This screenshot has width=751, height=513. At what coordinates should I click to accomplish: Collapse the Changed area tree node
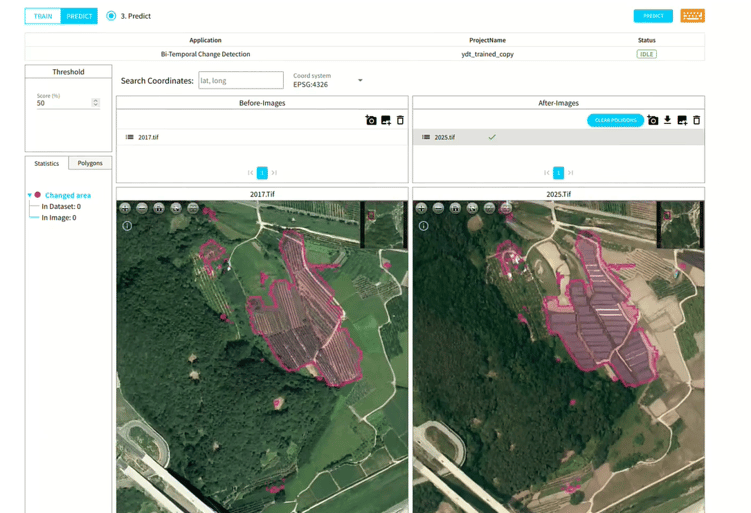coord(30,195)
